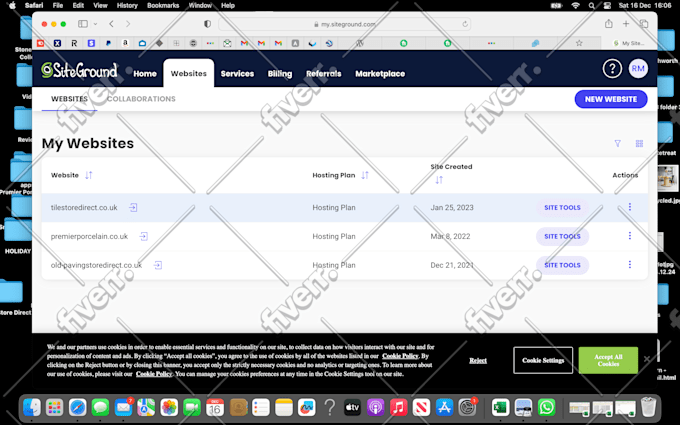Open Amazon bookmark icon
The image size is (680, 425).
click(x=125, y=43)
